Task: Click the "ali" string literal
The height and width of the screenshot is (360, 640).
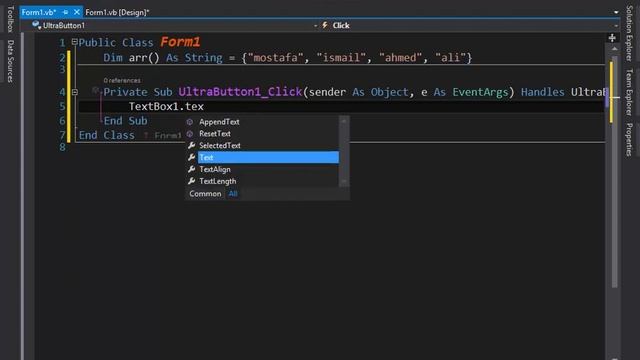Action: point(450,58)
